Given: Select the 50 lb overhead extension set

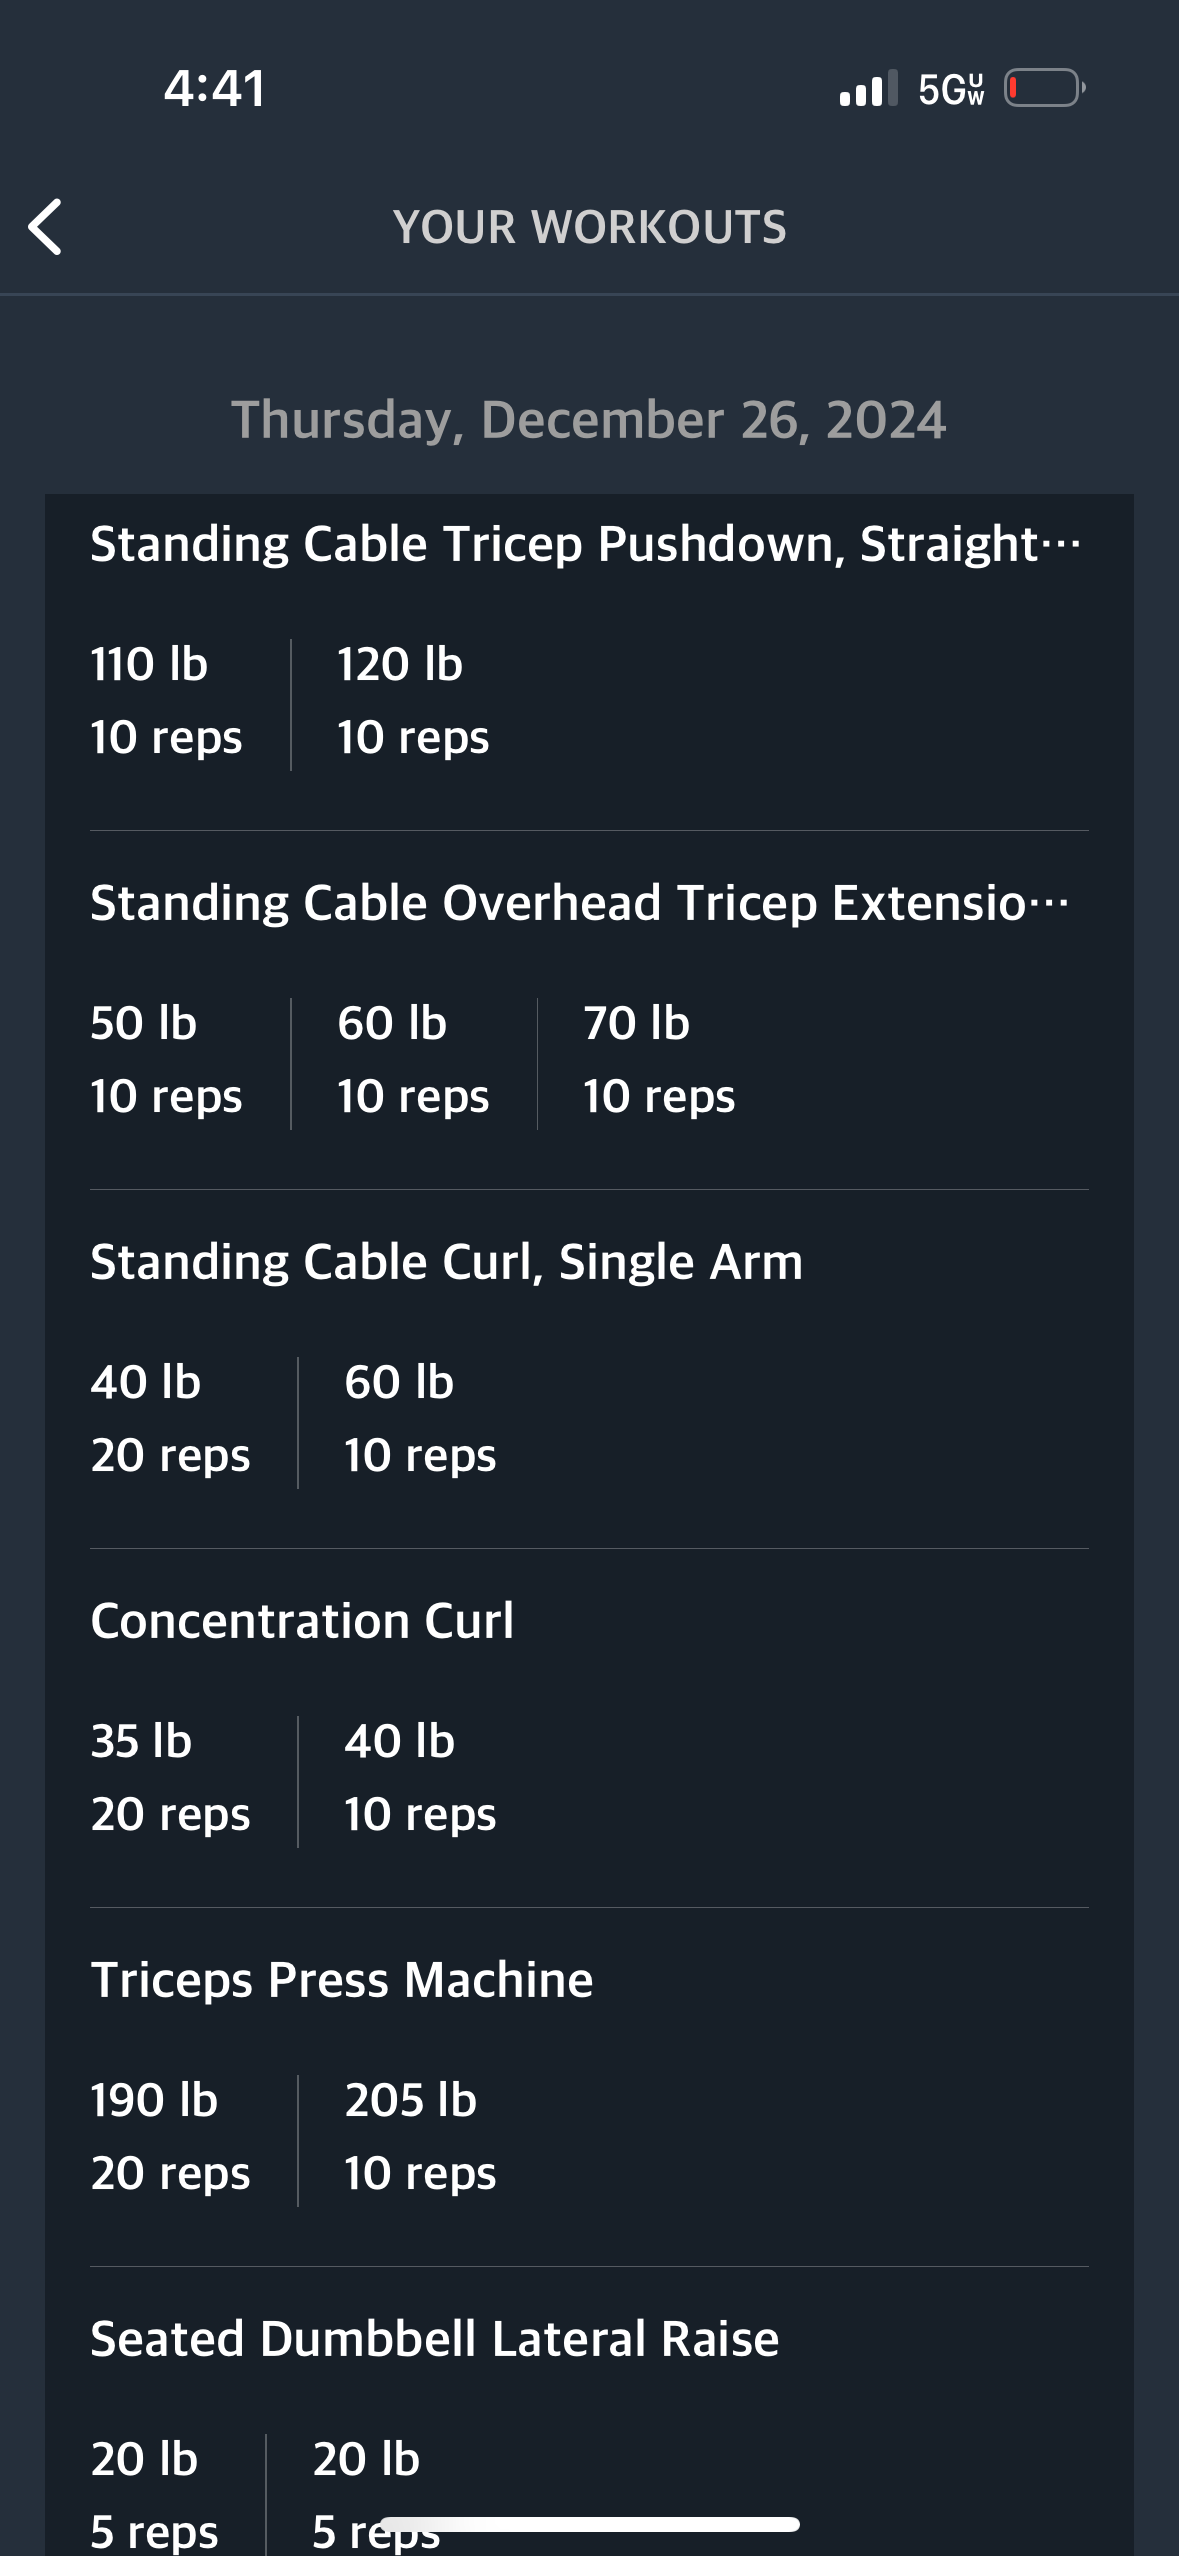Looking at the screenshot, I should click(166, 1060).
